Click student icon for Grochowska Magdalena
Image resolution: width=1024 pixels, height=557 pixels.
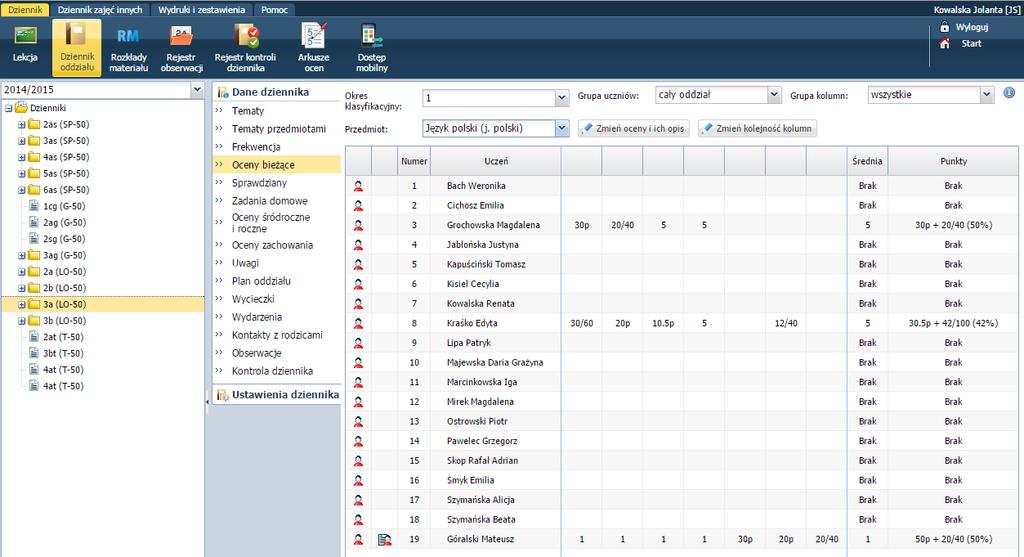pyautogui.click(x=358, y=225)
